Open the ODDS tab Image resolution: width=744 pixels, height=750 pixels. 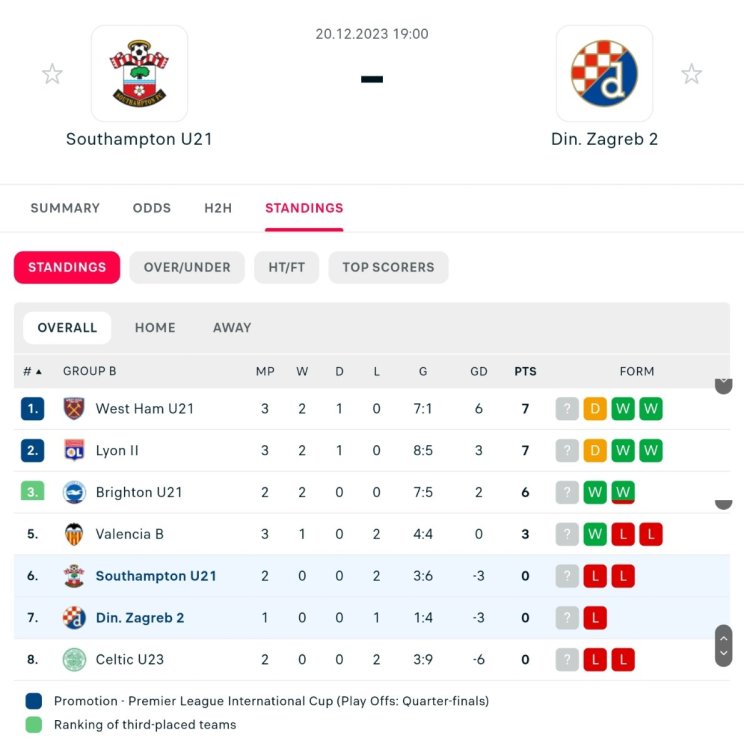[152, 208]
